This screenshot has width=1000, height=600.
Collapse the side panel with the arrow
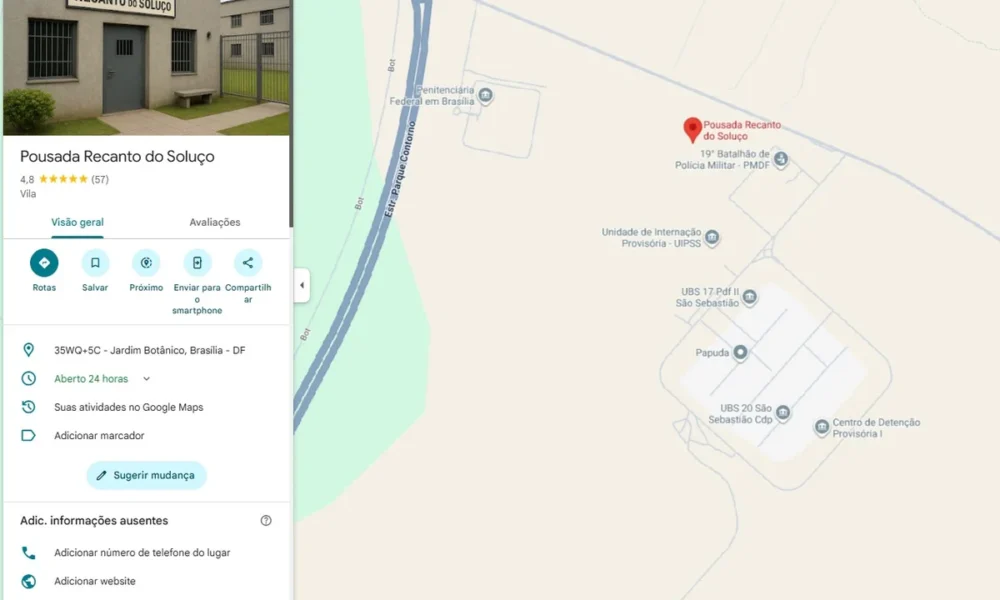pos(302,285)
